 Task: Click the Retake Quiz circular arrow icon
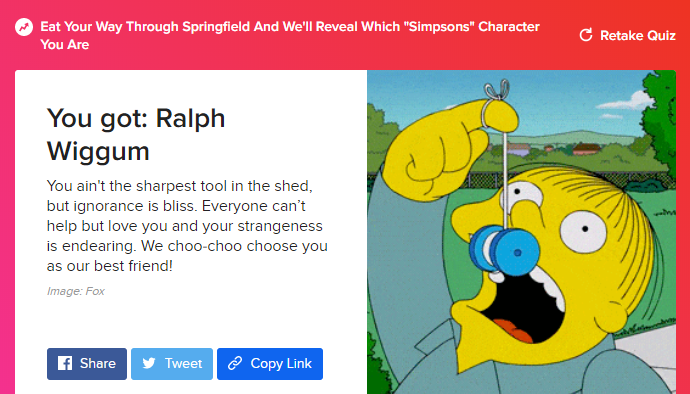586,35
